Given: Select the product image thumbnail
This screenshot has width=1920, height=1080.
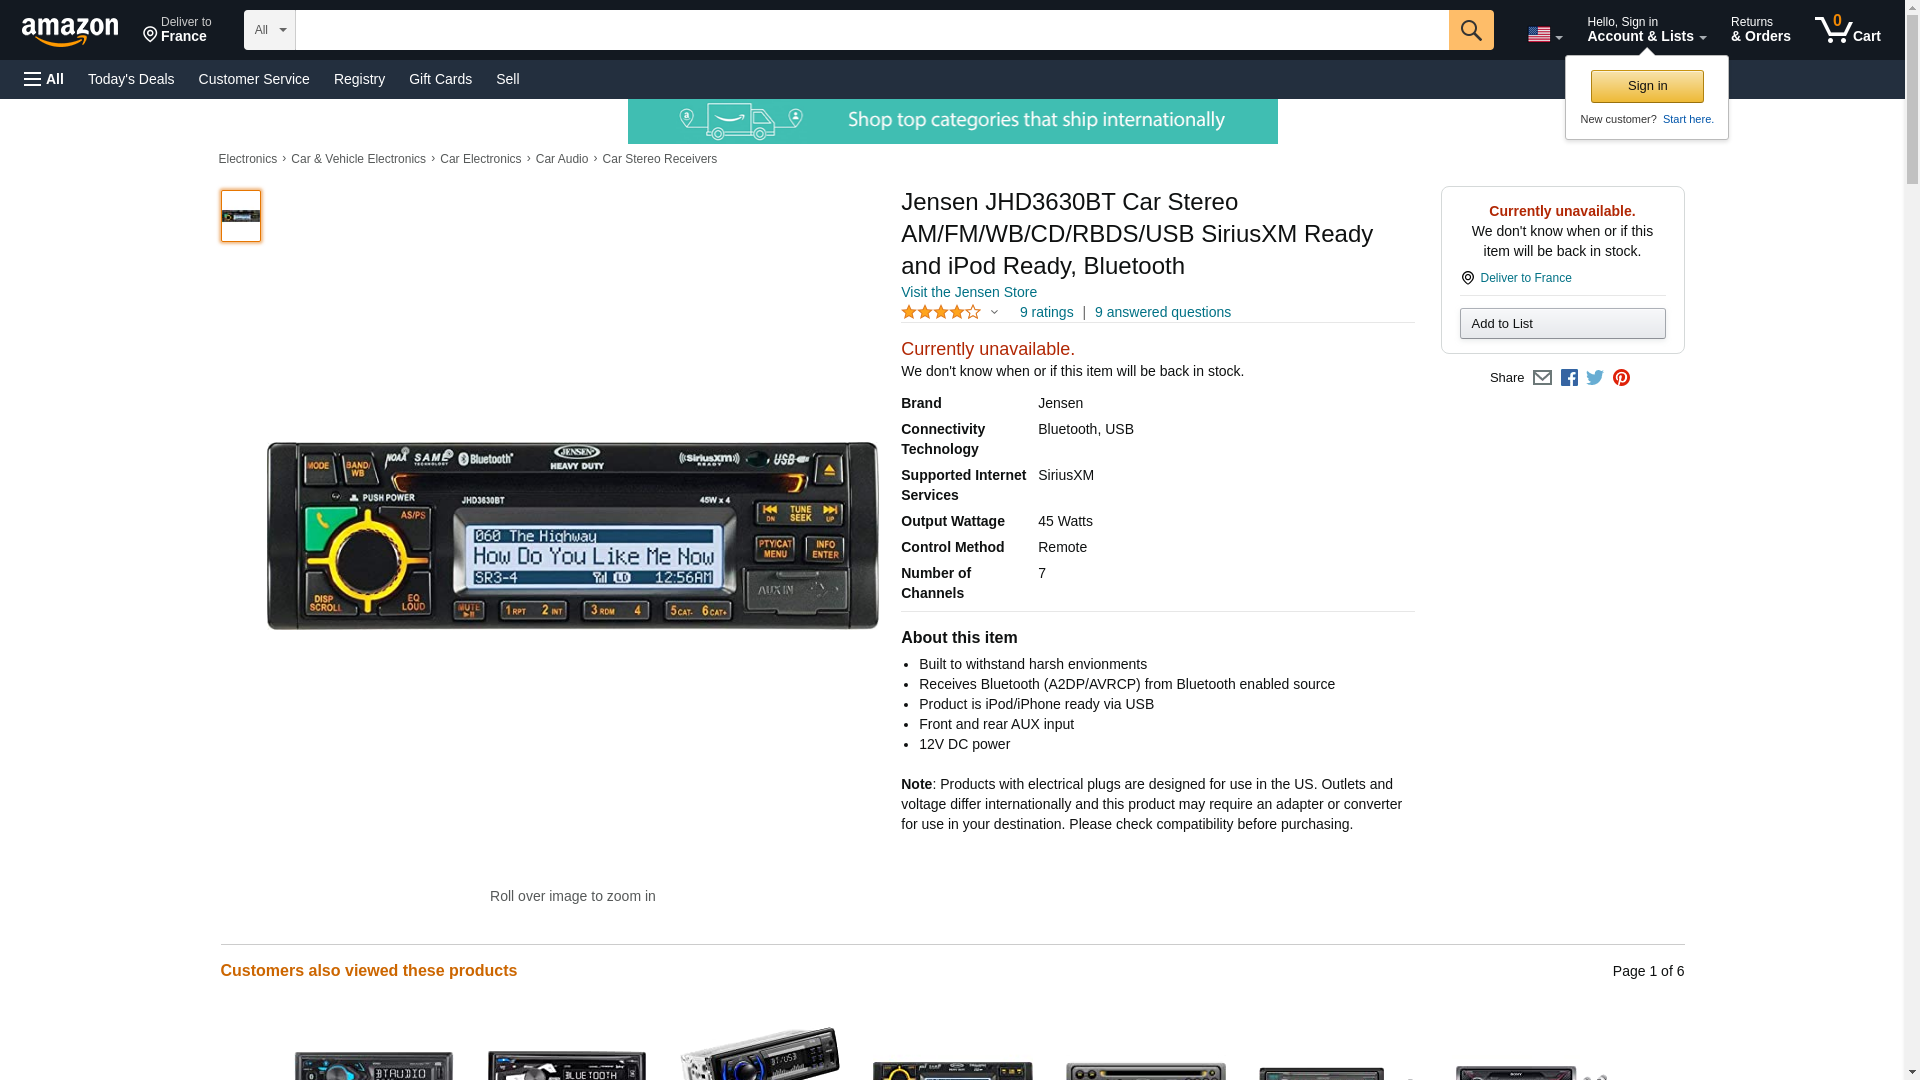Looking at the screenshot, I should (241, 216).
